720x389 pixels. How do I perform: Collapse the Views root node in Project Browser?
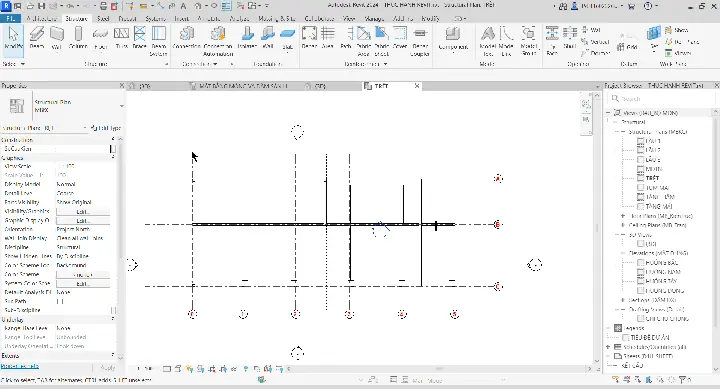(x=608, y=113)
